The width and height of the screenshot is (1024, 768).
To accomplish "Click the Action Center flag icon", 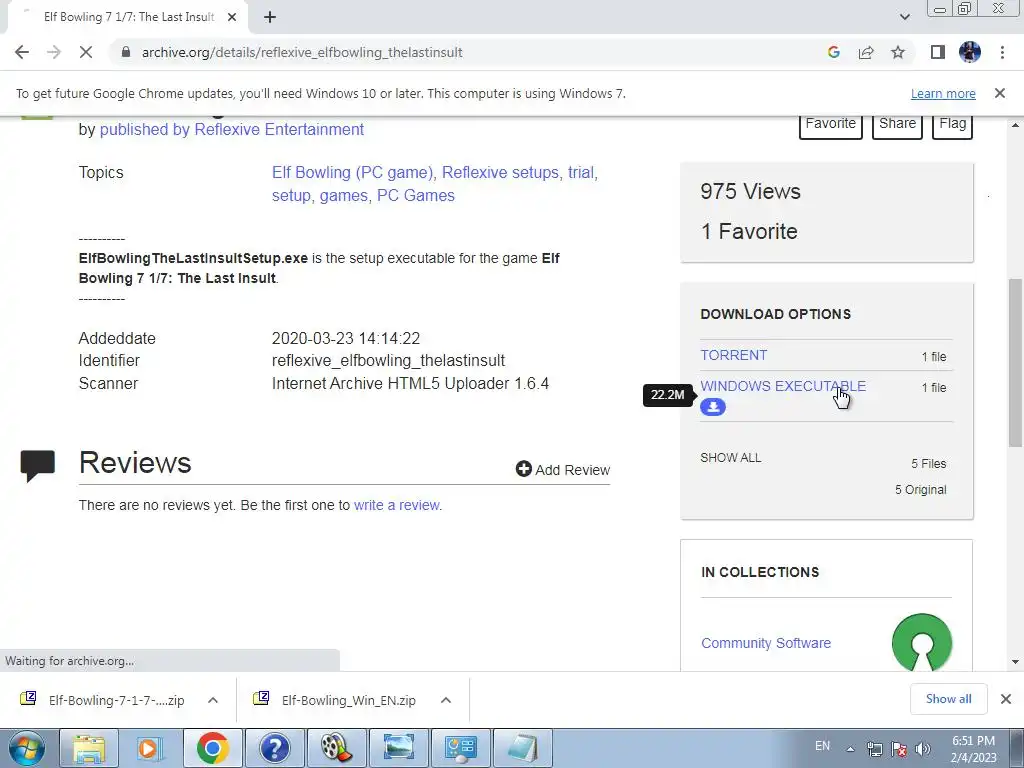I will pyautogui.click(x=899, y=749).
